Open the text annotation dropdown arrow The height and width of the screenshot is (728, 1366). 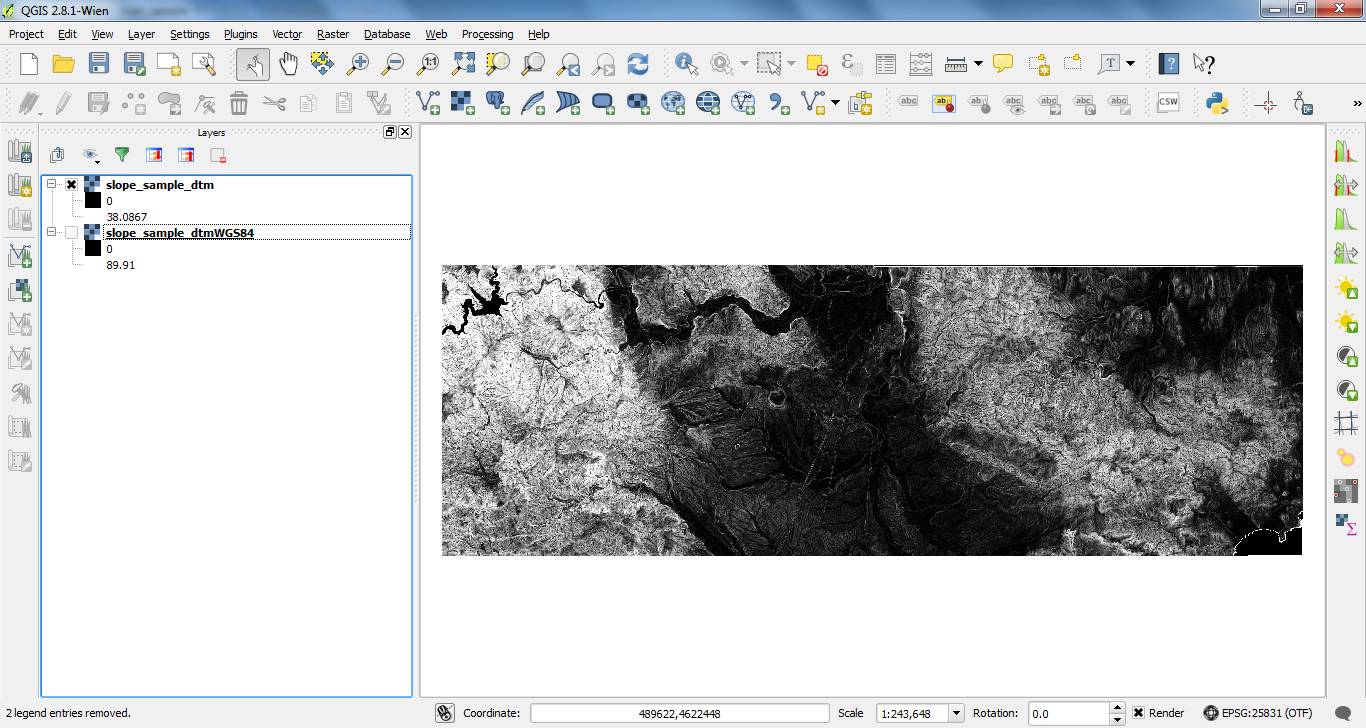tap(1131, 64)
